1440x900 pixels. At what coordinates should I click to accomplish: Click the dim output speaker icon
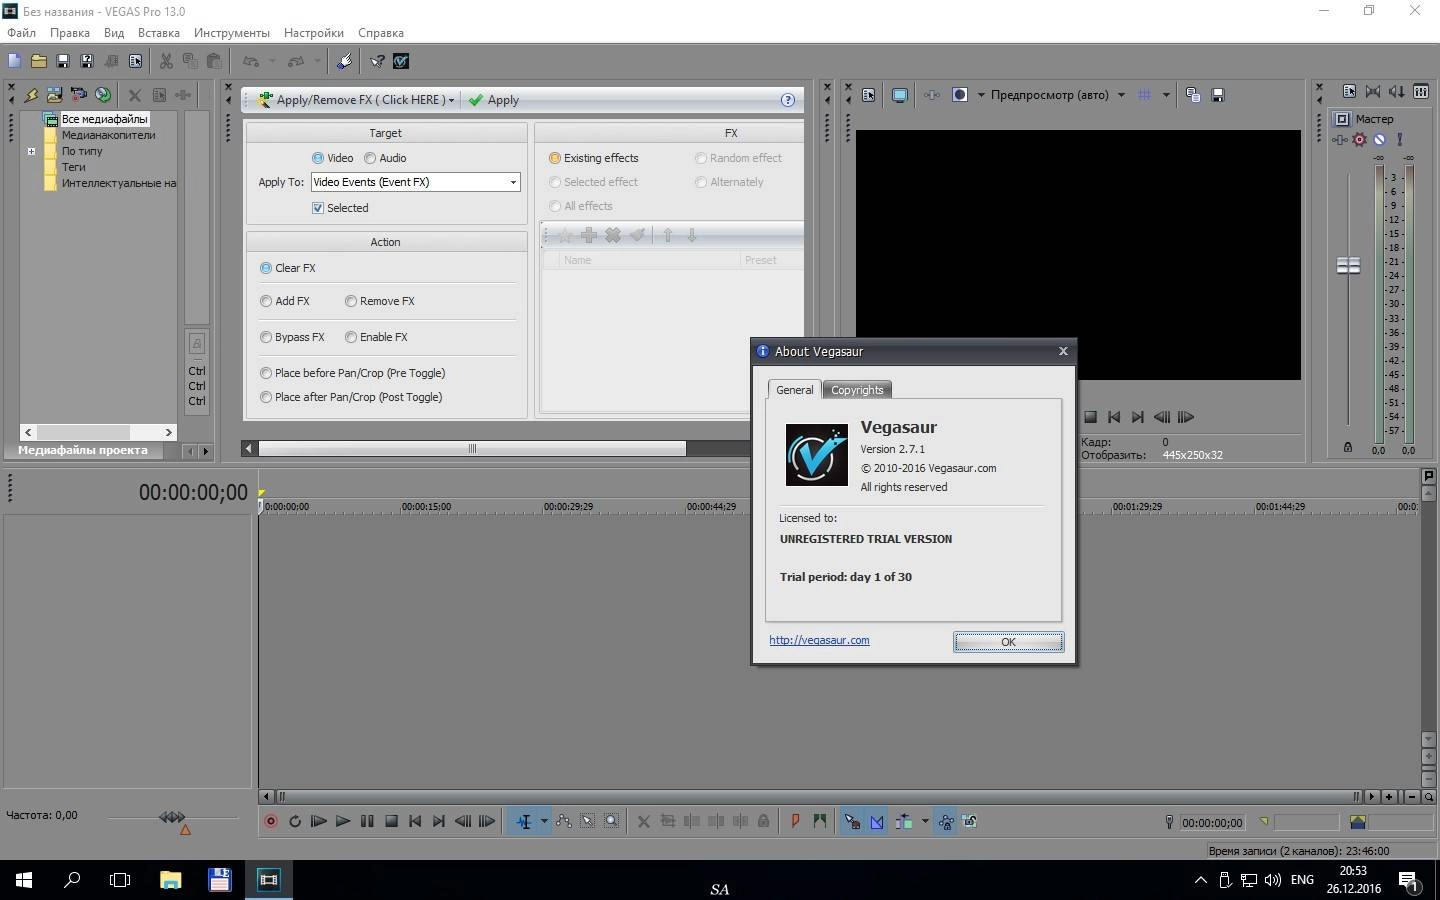[x=1397, y=91]
